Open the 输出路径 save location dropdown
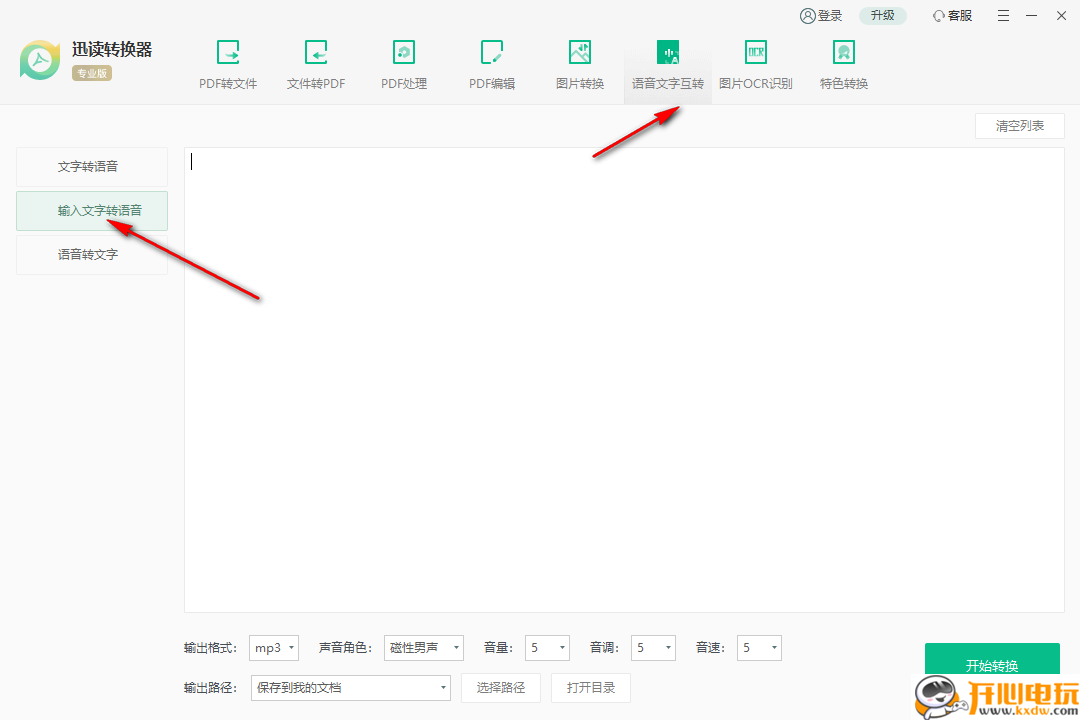This screenshot has width=1080, height=720. tap(350, 687)
